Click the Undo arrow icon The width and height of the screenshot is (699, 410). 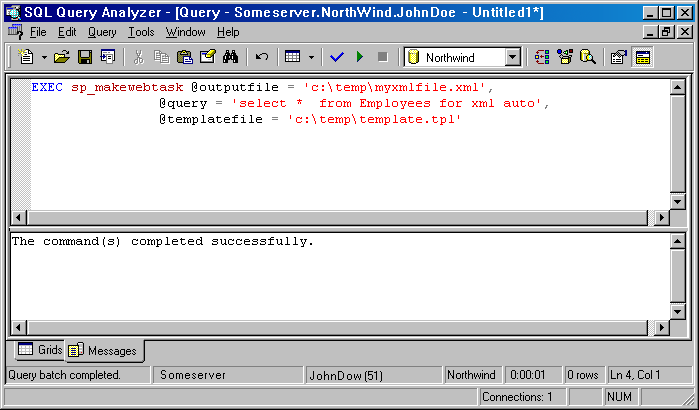tap(262, 58)
